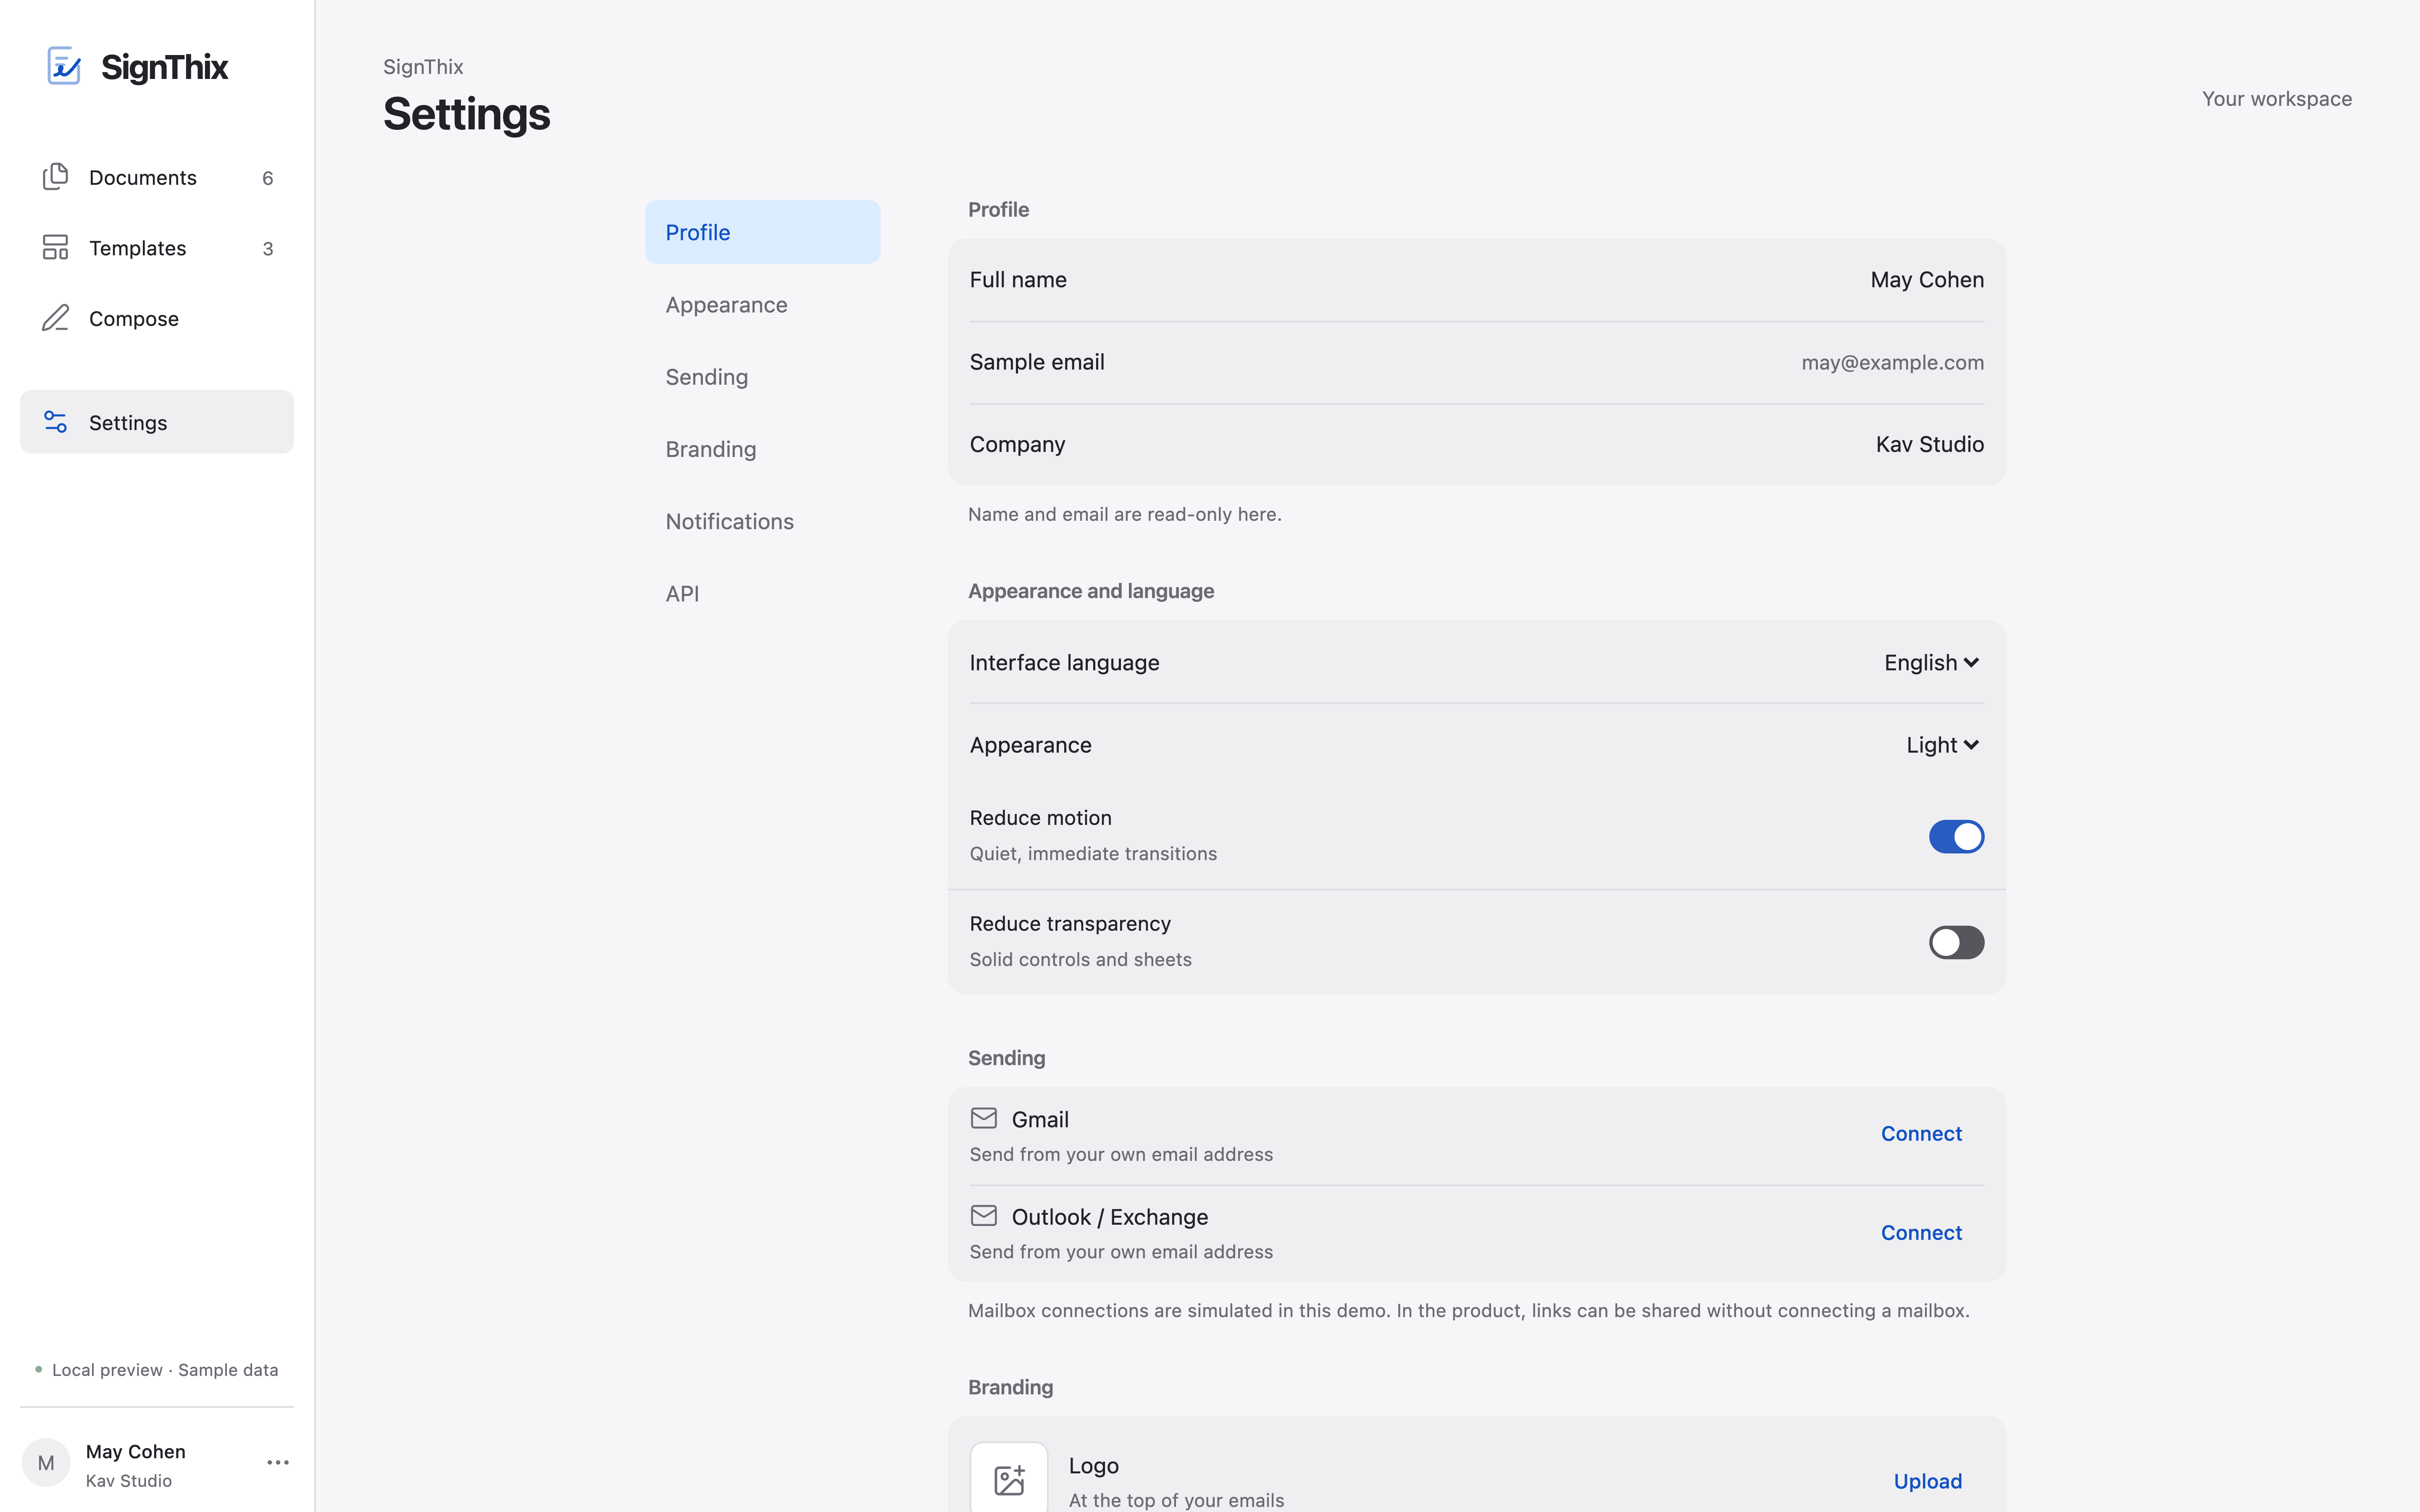This screenshot has height=1512, width=2420.
Task: Jump to the API settings tab
Action: (x=762, y=593)
